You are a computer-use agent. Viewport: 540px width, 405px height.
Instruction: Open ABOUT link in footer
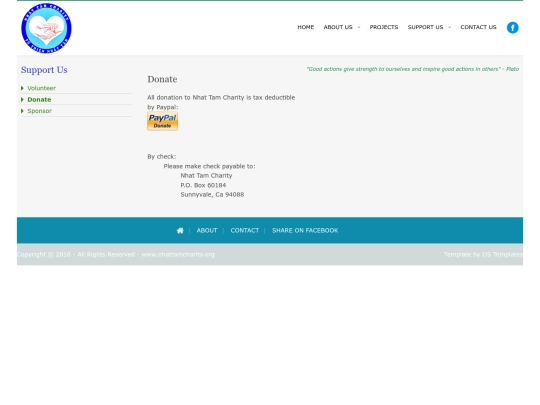click(207, 230)
